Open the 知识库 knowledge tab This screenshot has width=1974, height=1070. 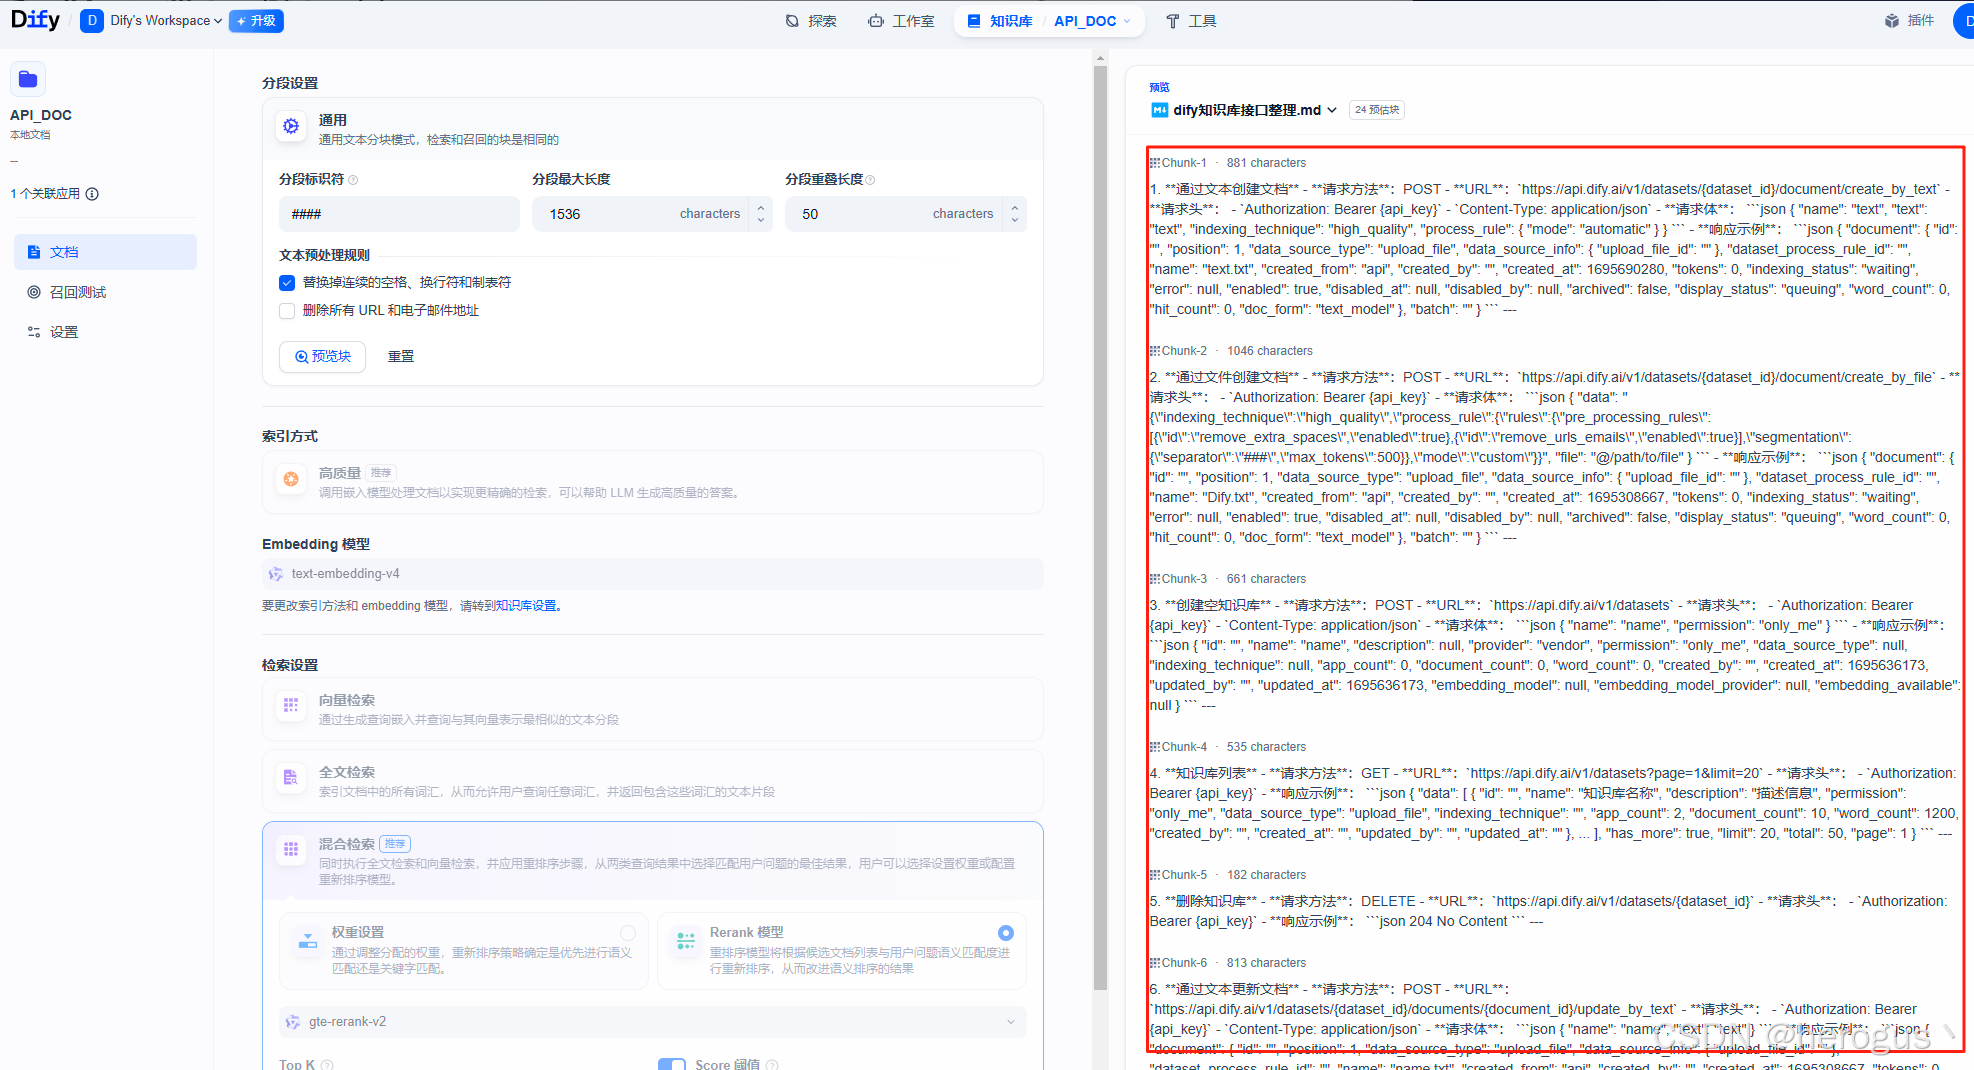coord(1000,21)
